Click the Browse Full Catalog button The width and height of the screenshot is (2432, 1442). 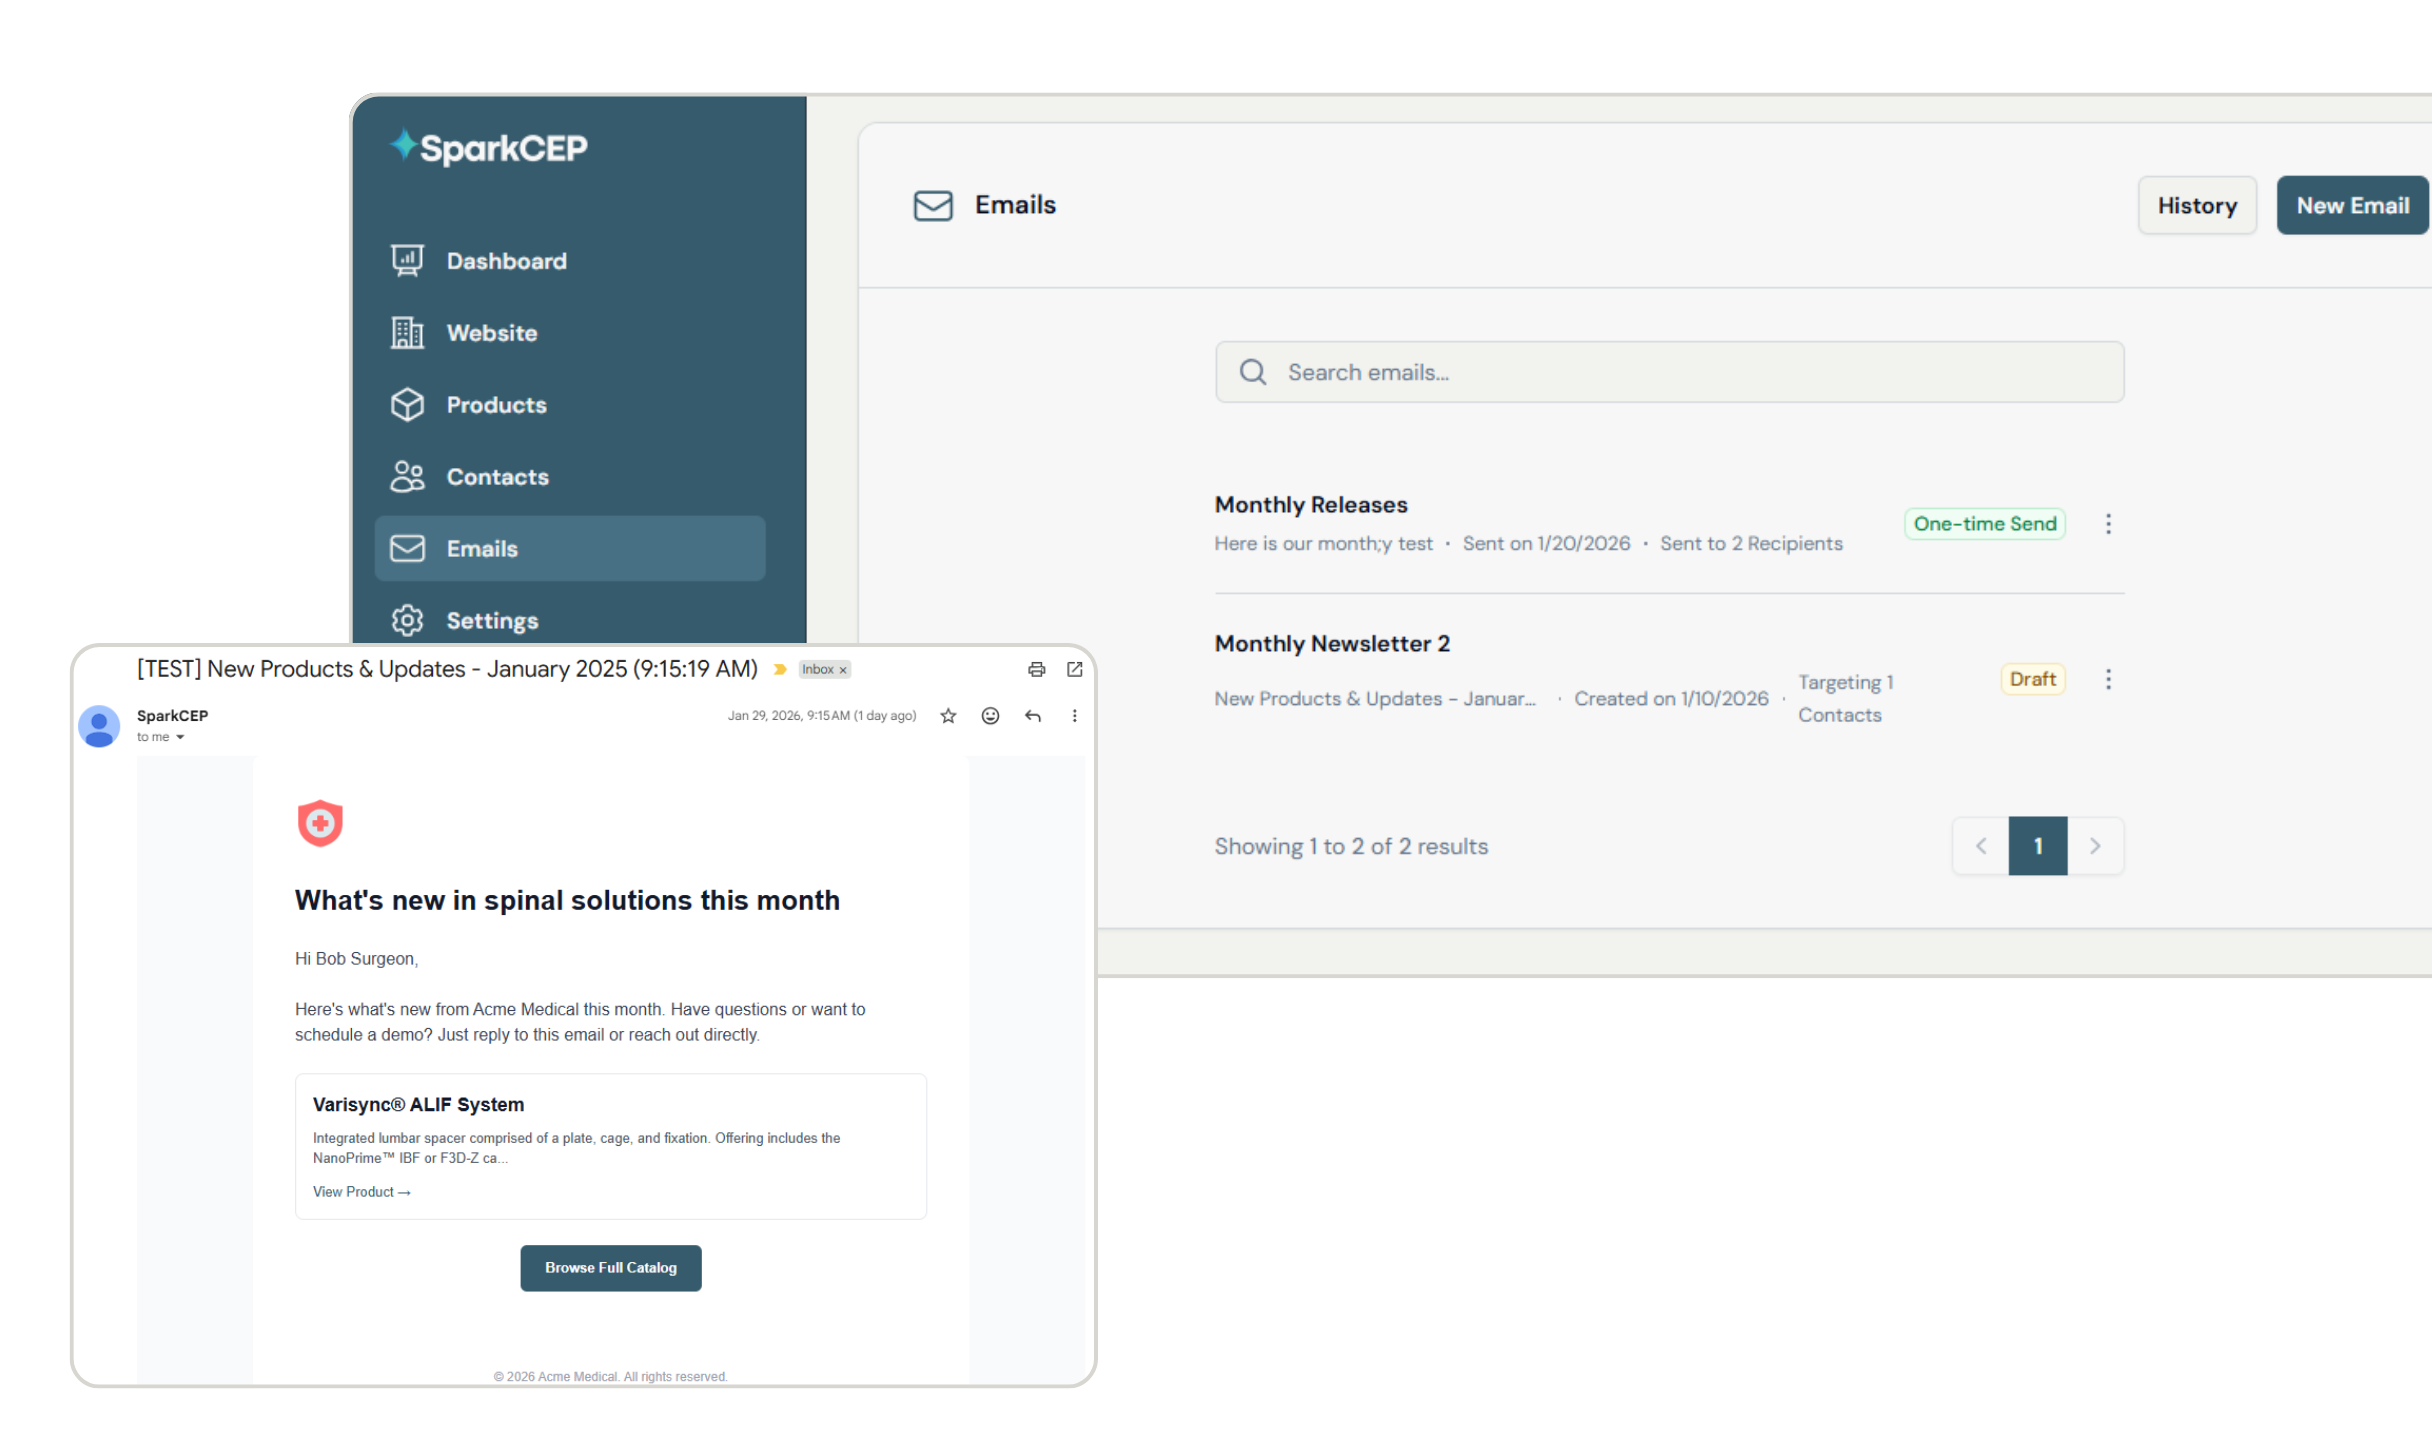click(x=611, y=1268)
